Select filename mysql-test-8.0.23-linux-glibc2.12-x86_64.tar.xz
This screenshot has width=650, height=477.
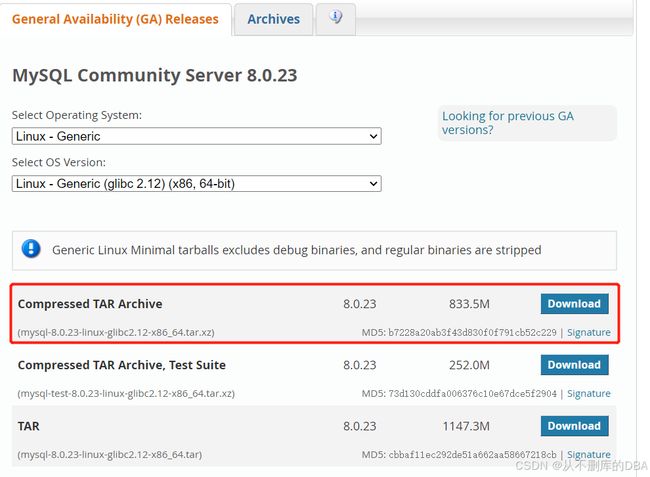click(126, 393)
